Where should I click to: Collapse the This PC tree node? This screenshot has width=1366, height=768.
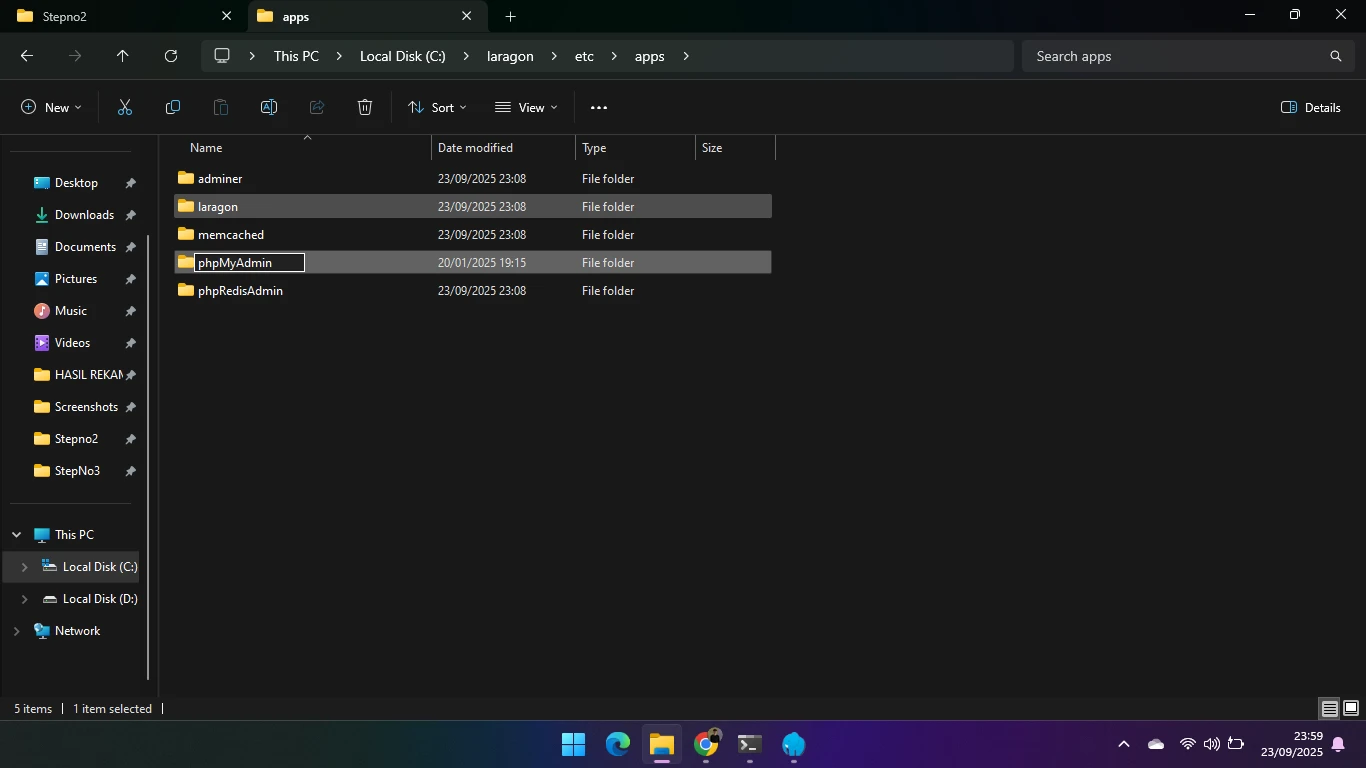pos(16,535)
